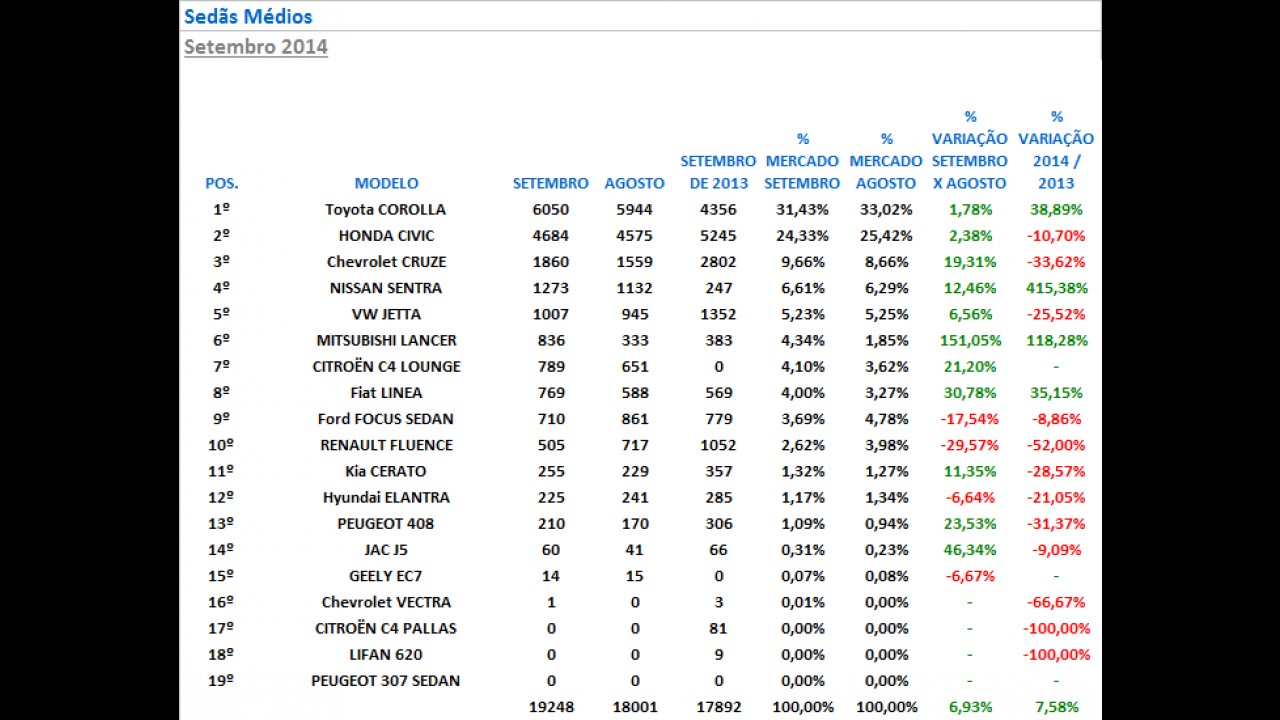Click Lancer's monthly variation 151,05%

(x=970, y=340)
